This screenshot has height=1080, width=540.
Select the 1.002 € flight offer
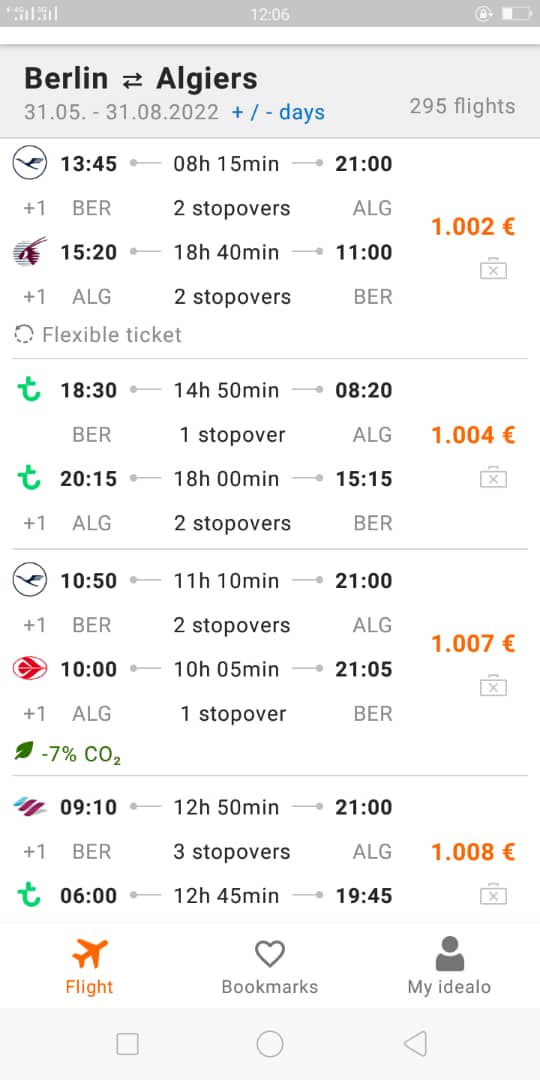pos(270,249)
